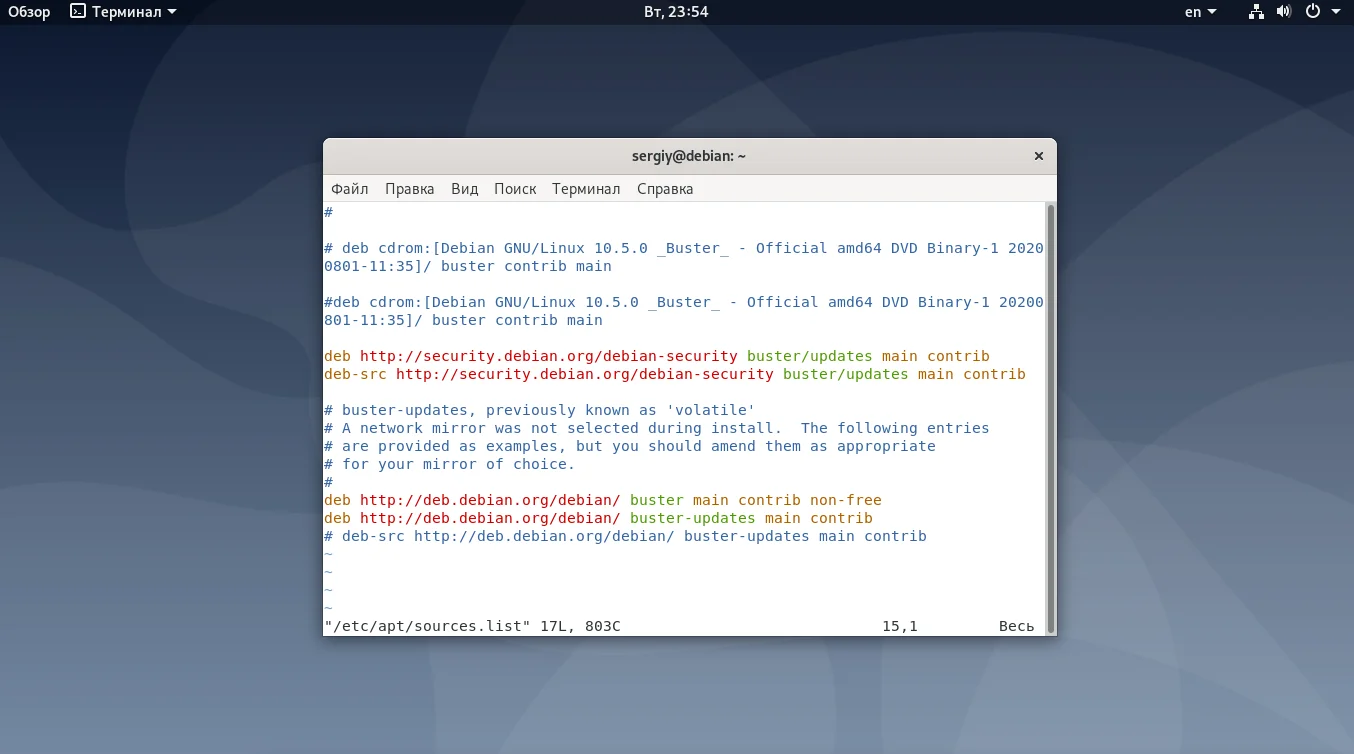1354x754 pixels.
Task: Expand the system menu arrow
Action: [x=1336, y=12]
